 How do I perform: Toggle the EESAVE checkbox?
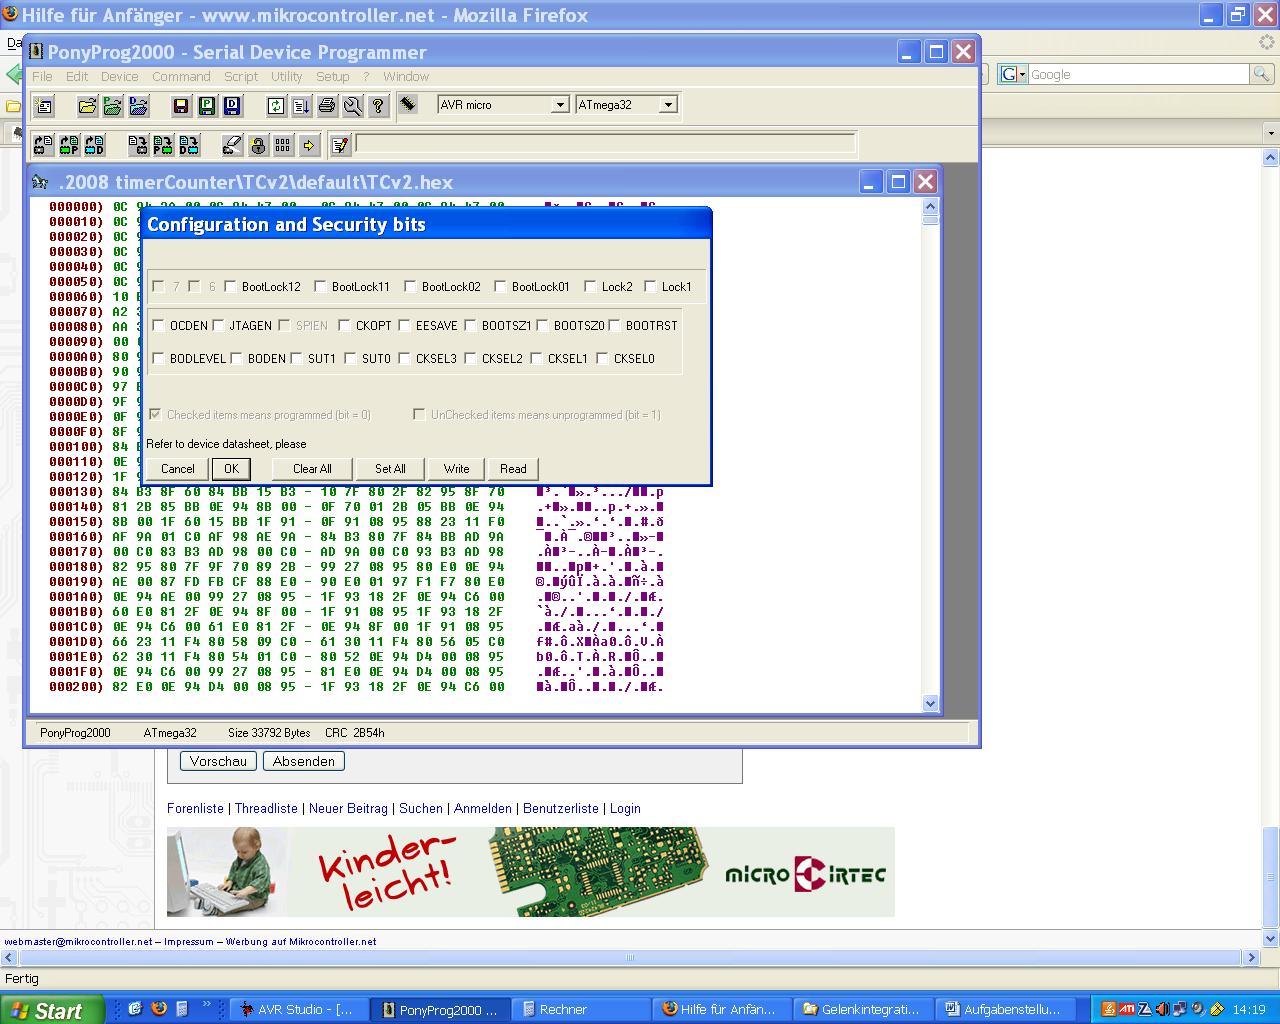[x=404, y=325]
